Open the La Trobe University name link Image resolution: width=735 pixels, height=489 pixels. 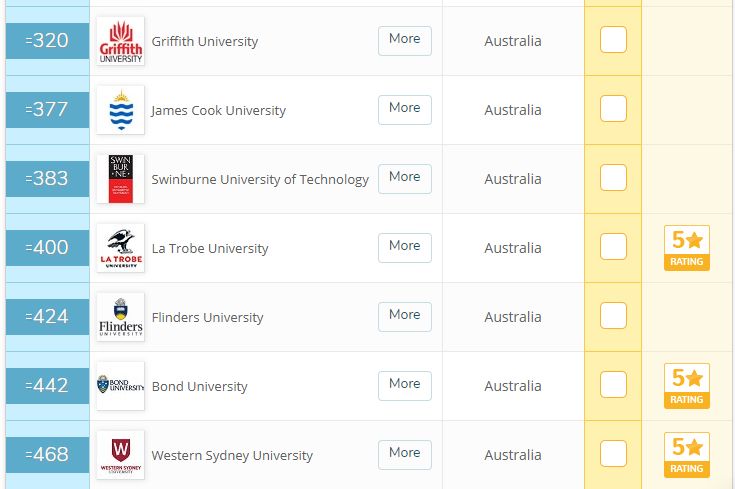tap(210, 248)
